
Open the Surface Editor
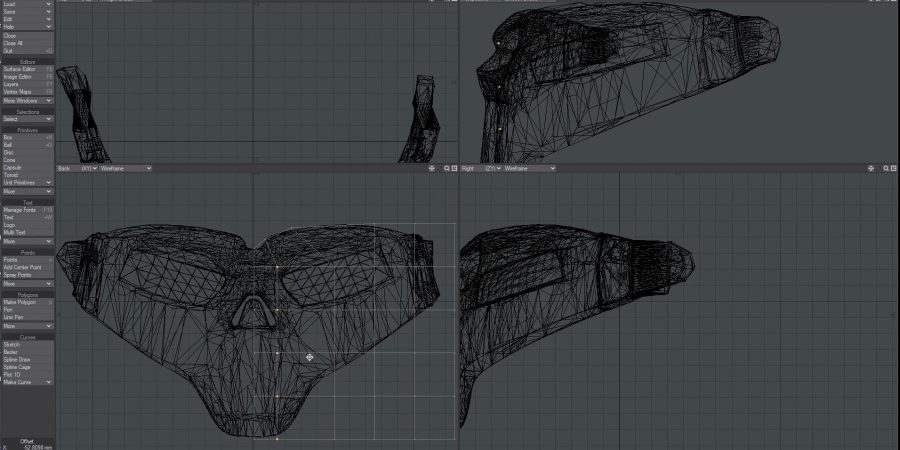click(27, 69)
